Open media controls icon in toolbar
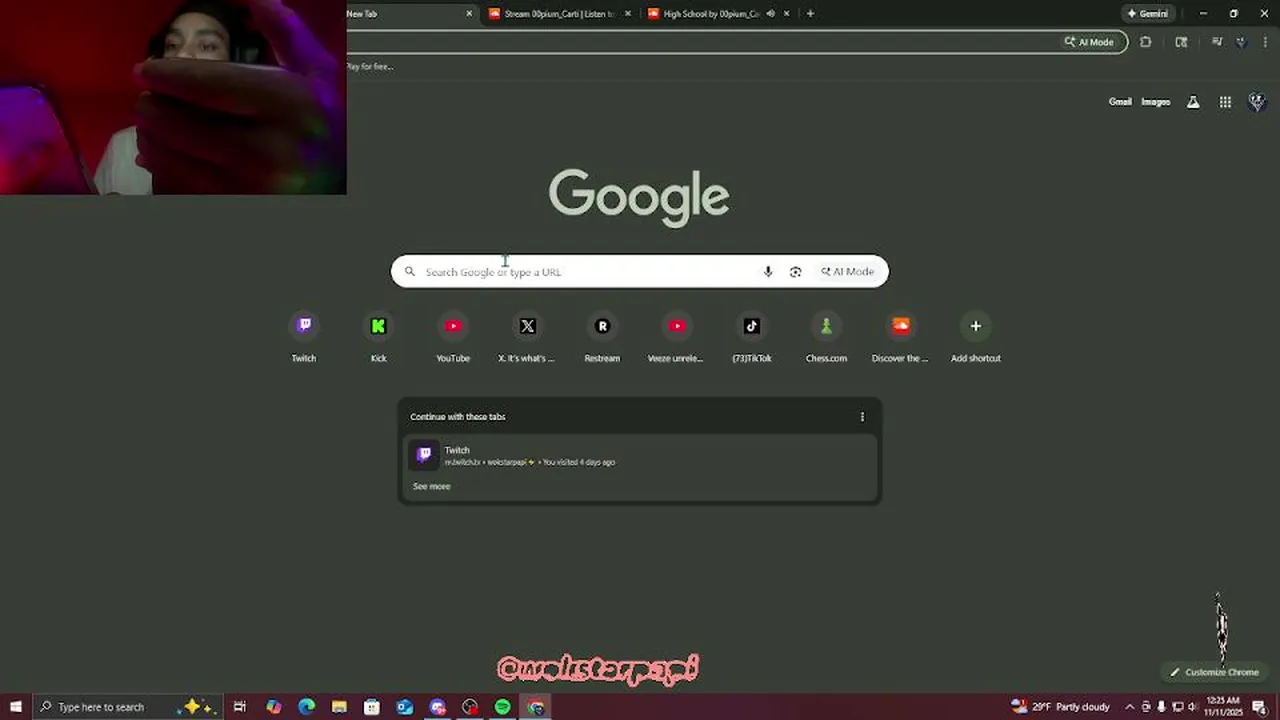 click(x=1217, y=42)
